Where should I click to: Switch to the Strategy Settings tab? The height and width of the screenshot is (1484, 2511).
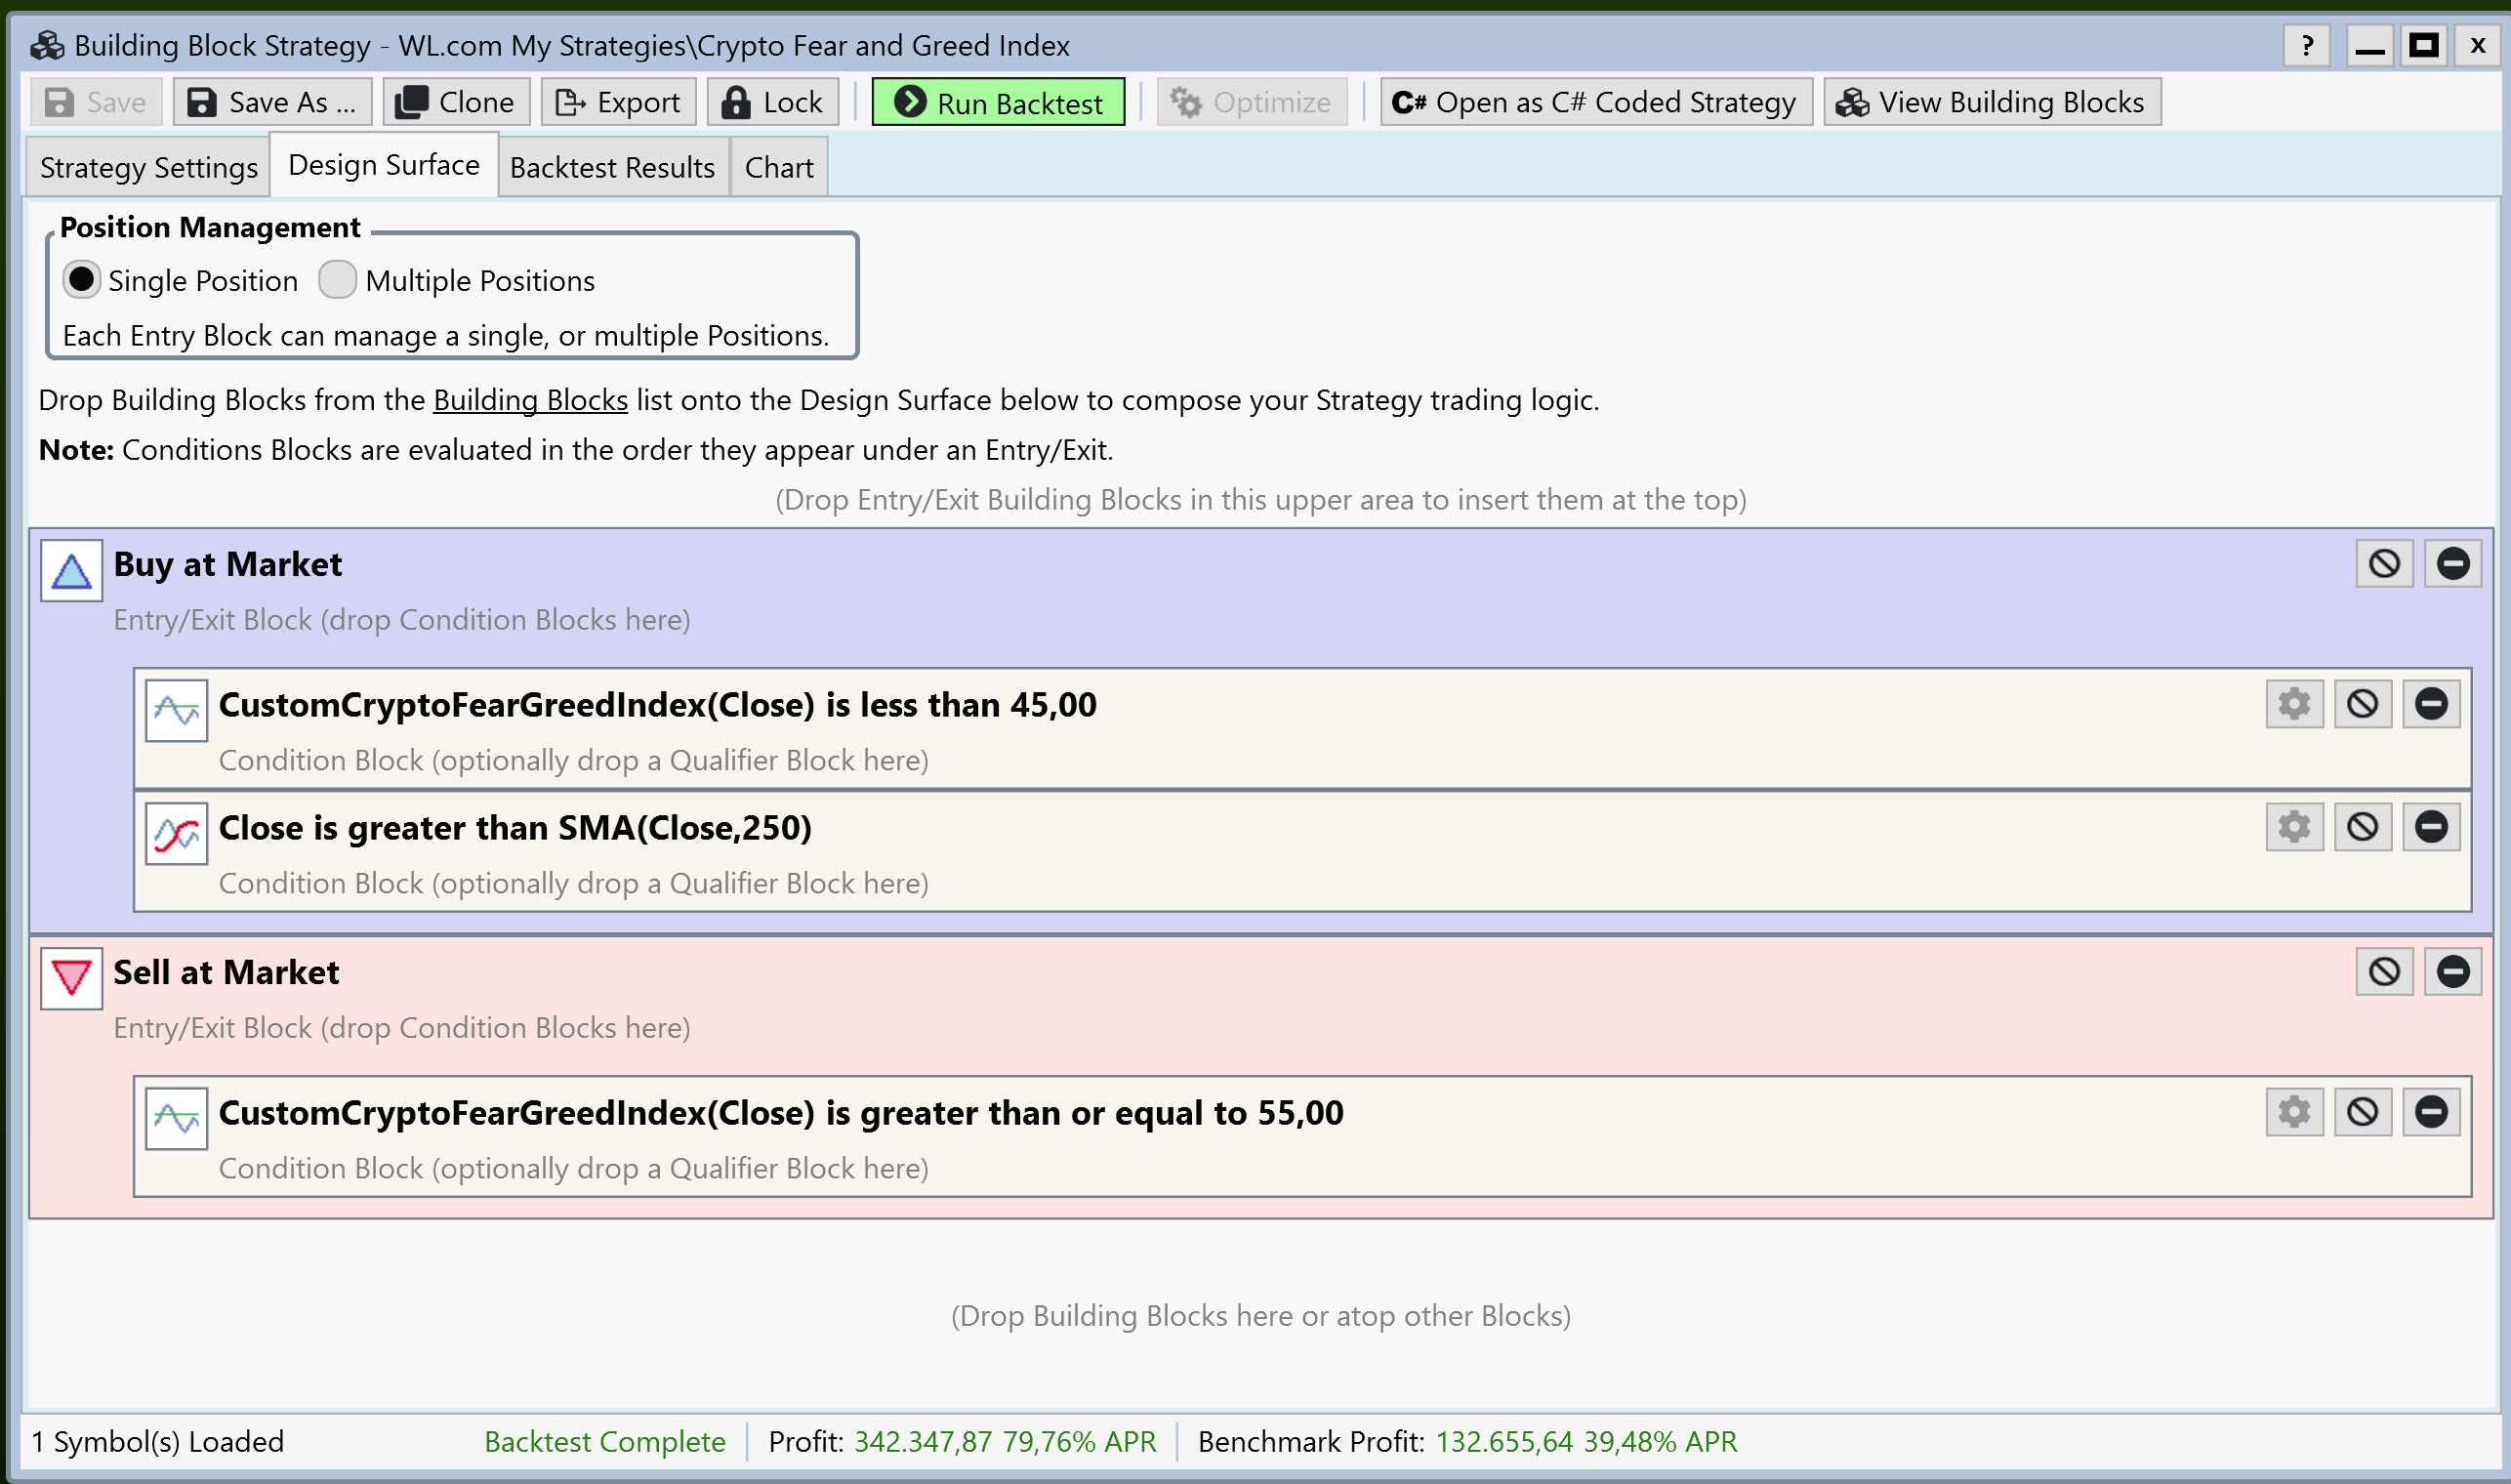(148, 167)
